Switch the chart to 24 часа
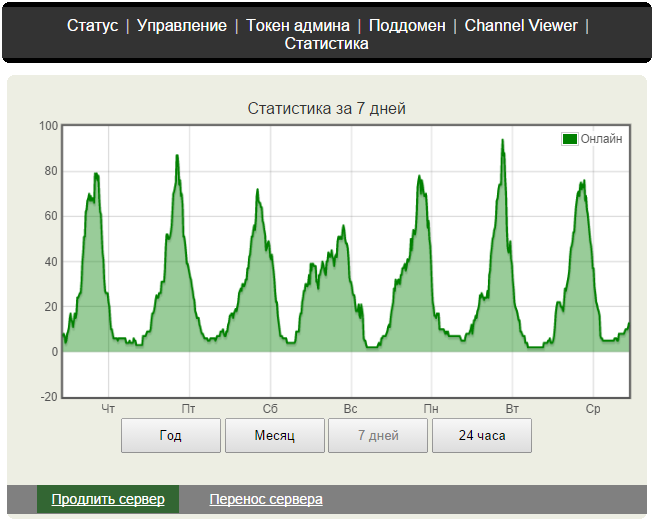The height and width of the screenshot is (521, 654). 482,436
